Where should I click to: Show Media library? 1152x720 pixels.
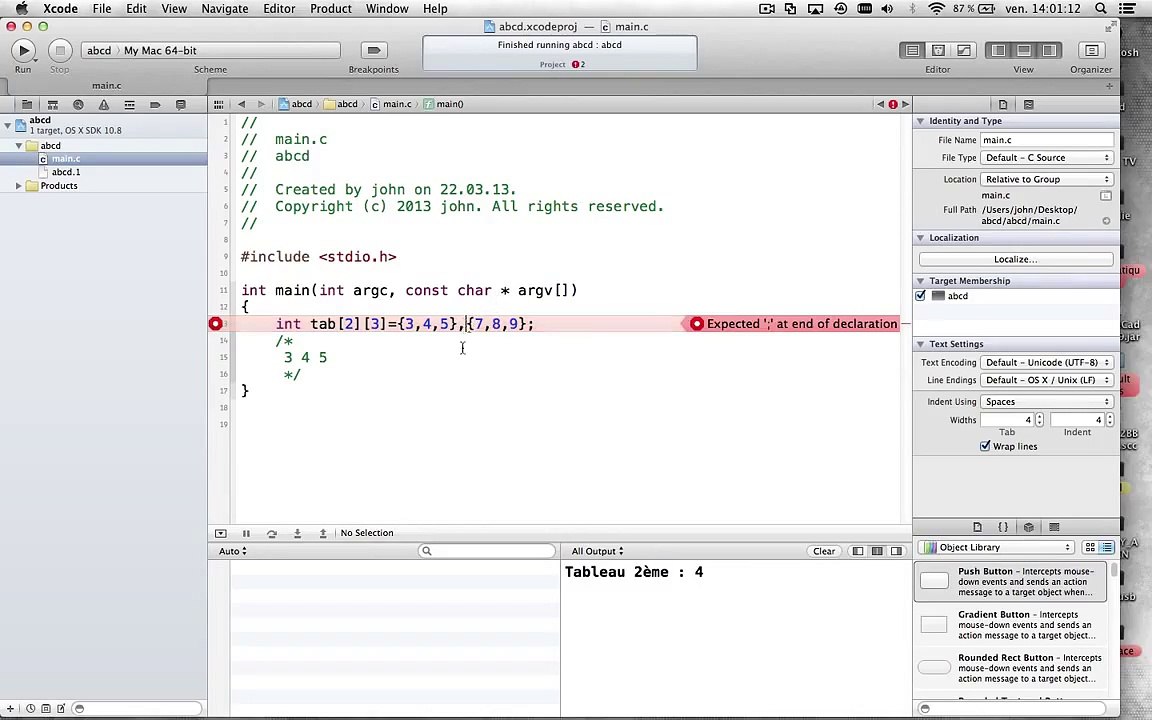(1054, 527)
